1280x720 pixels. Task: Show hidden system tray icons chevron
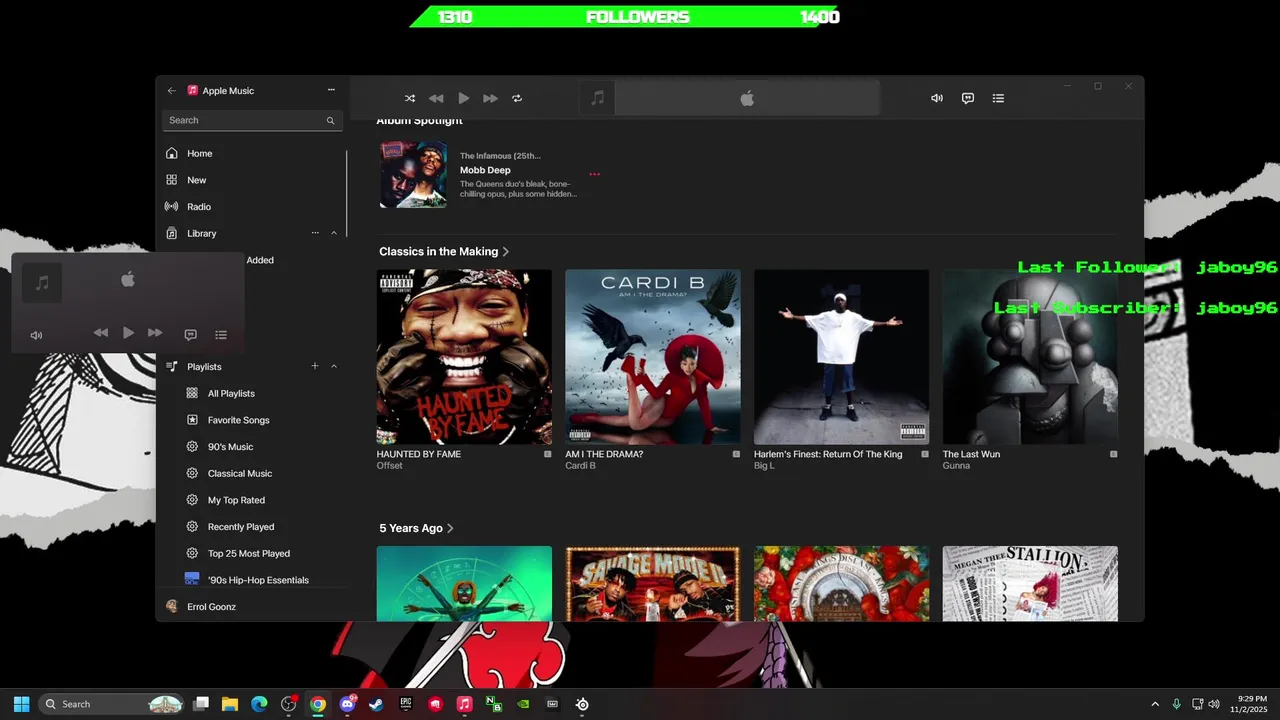click(1155, 704)
